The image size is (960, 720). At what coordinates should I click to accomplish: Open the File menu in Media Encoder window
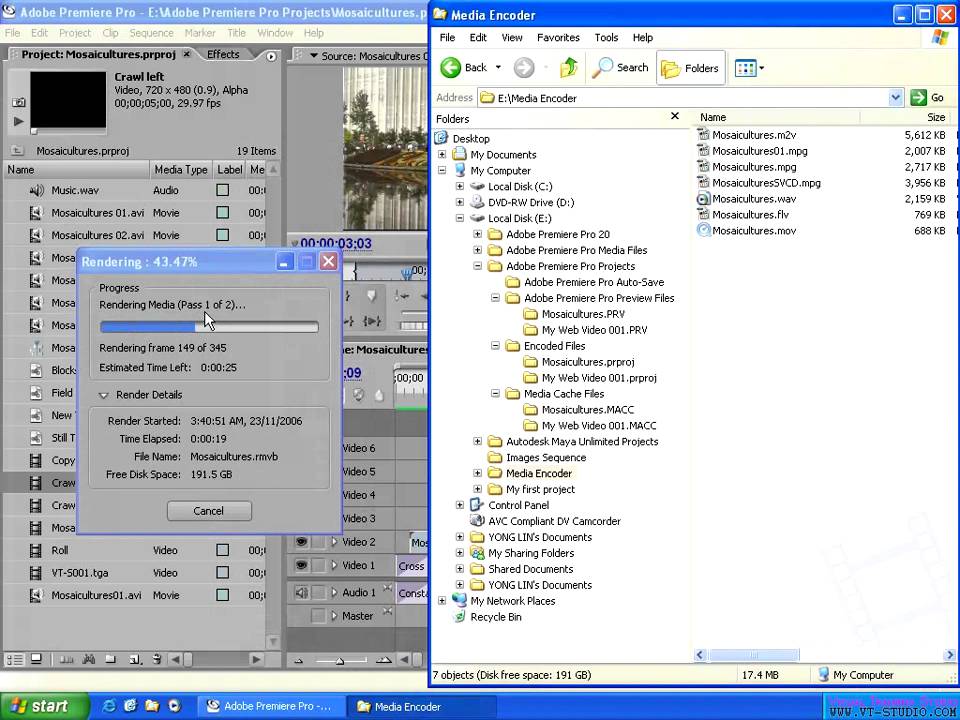point(447,37)
